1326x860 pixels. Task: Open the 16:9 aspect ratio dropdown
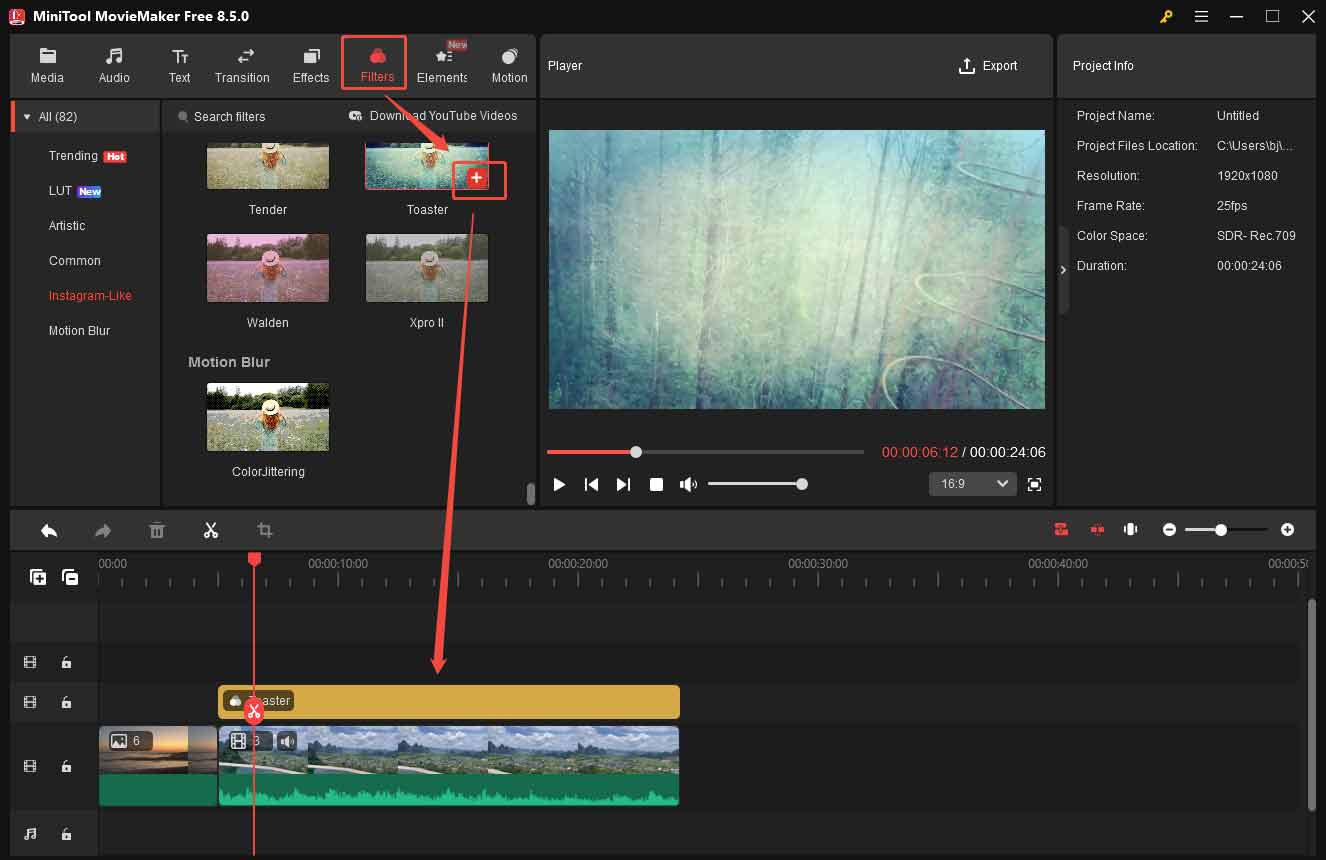coord(971,483)
